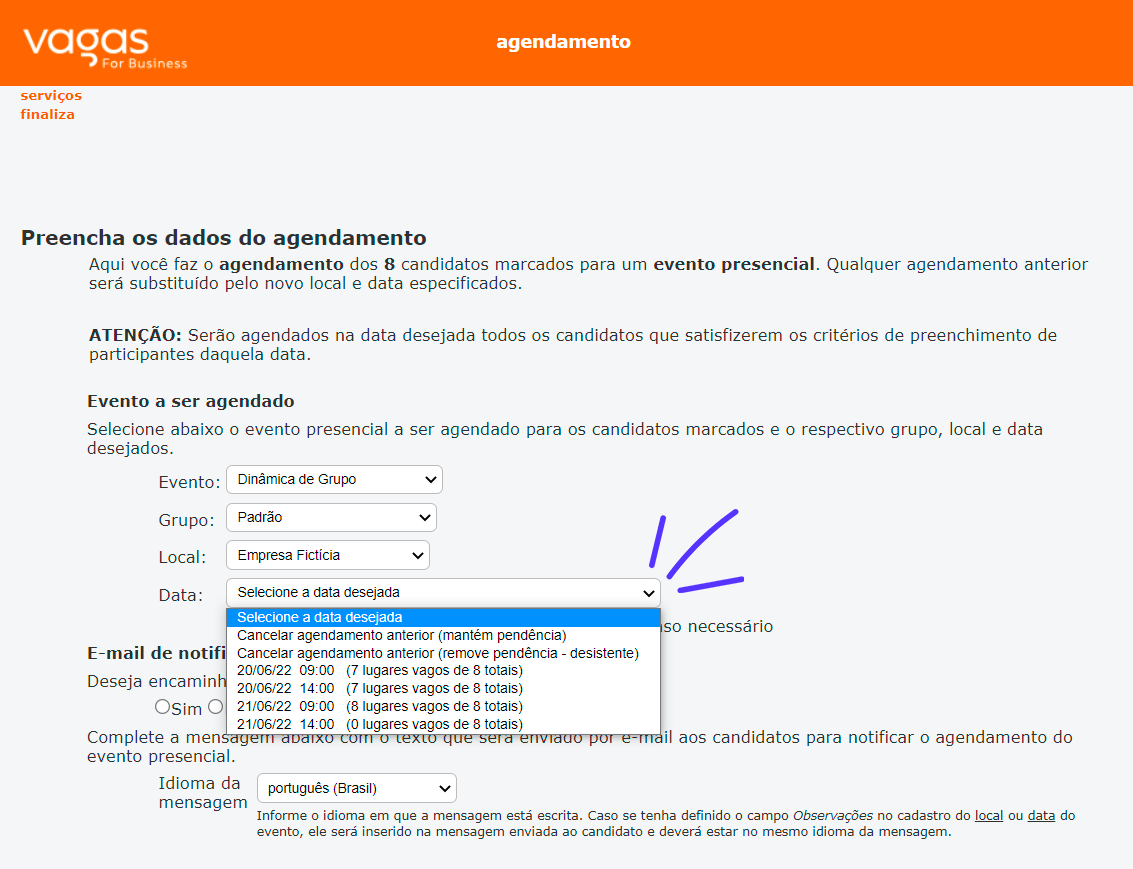Select 'Cancelar agendamento anterior (mantém pendência)'
This screenshot has width=1133, height=869.
(x=443, y=636)
